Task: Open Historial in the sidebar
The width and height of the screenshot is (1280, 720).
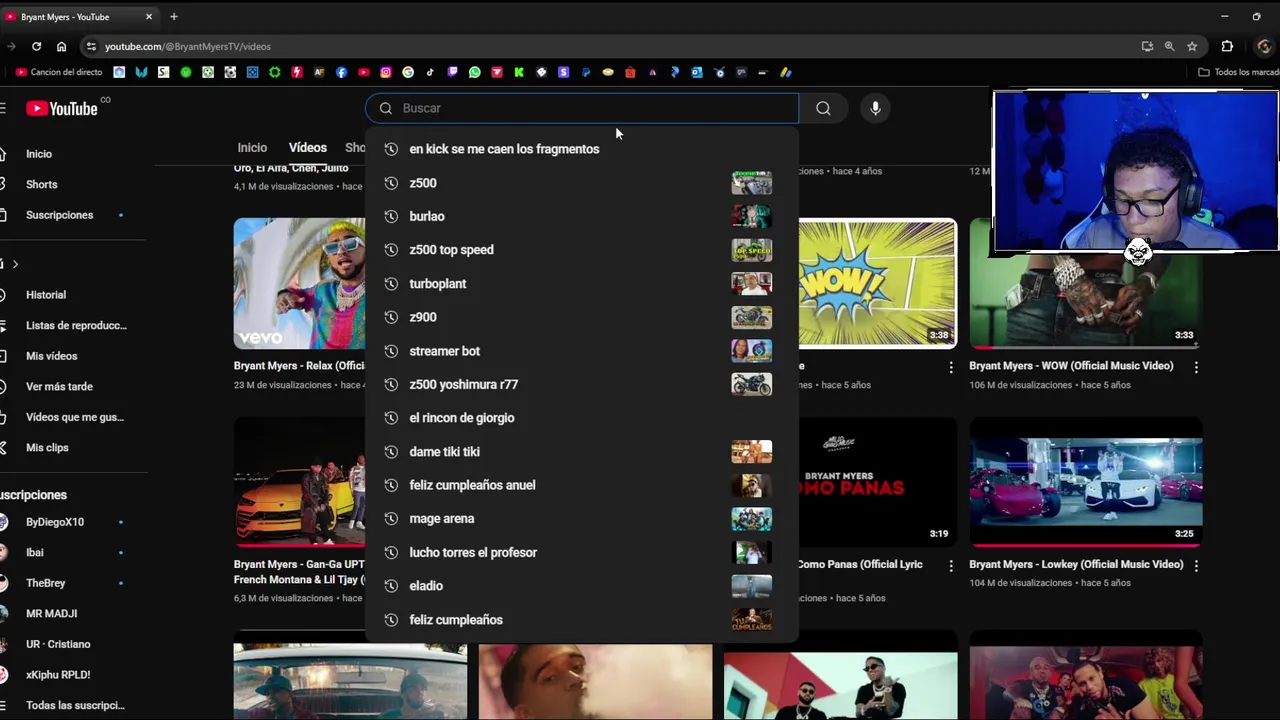Action: (x=46, y=295)
